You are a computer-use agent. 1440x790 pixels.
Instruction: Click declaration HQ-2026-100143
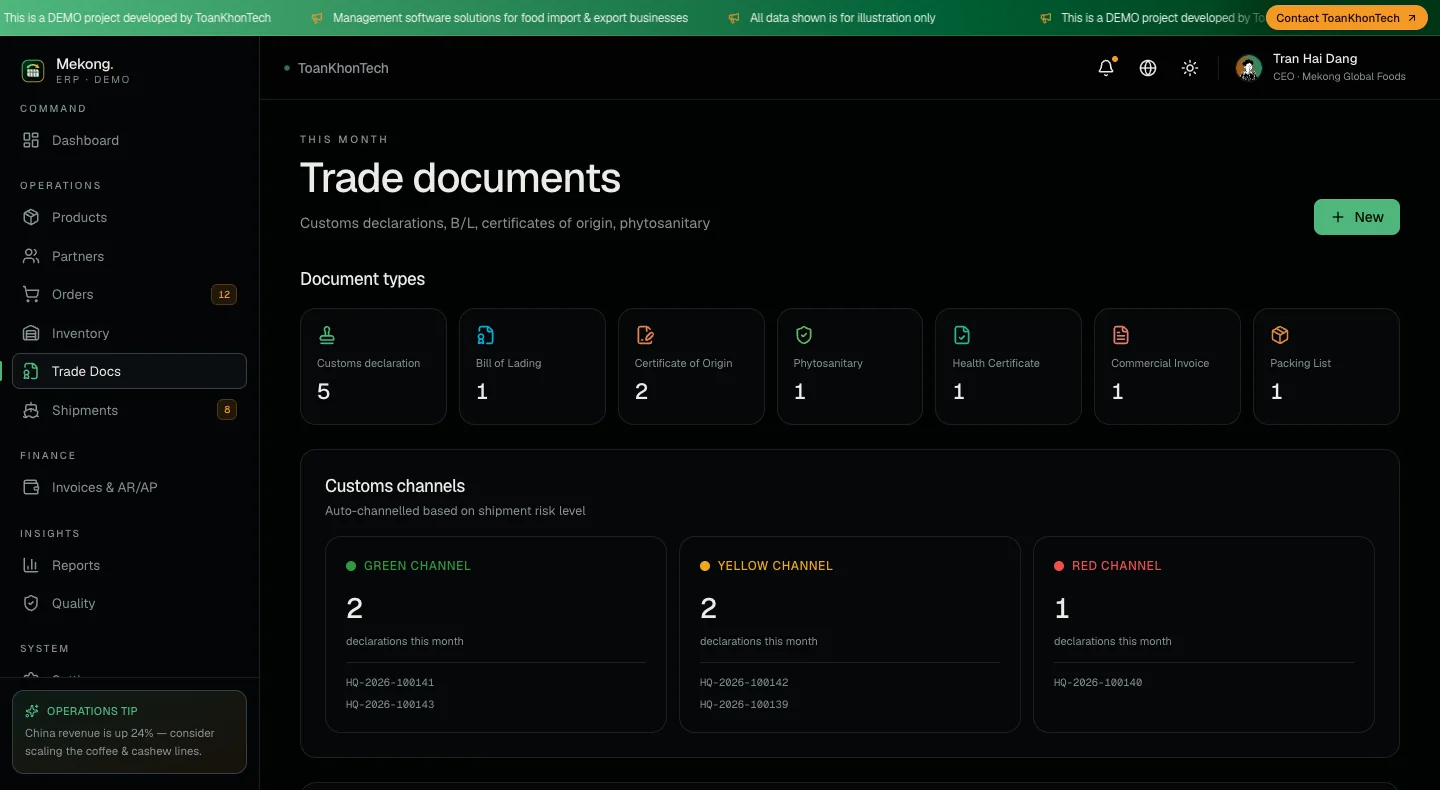click(390, 705)
